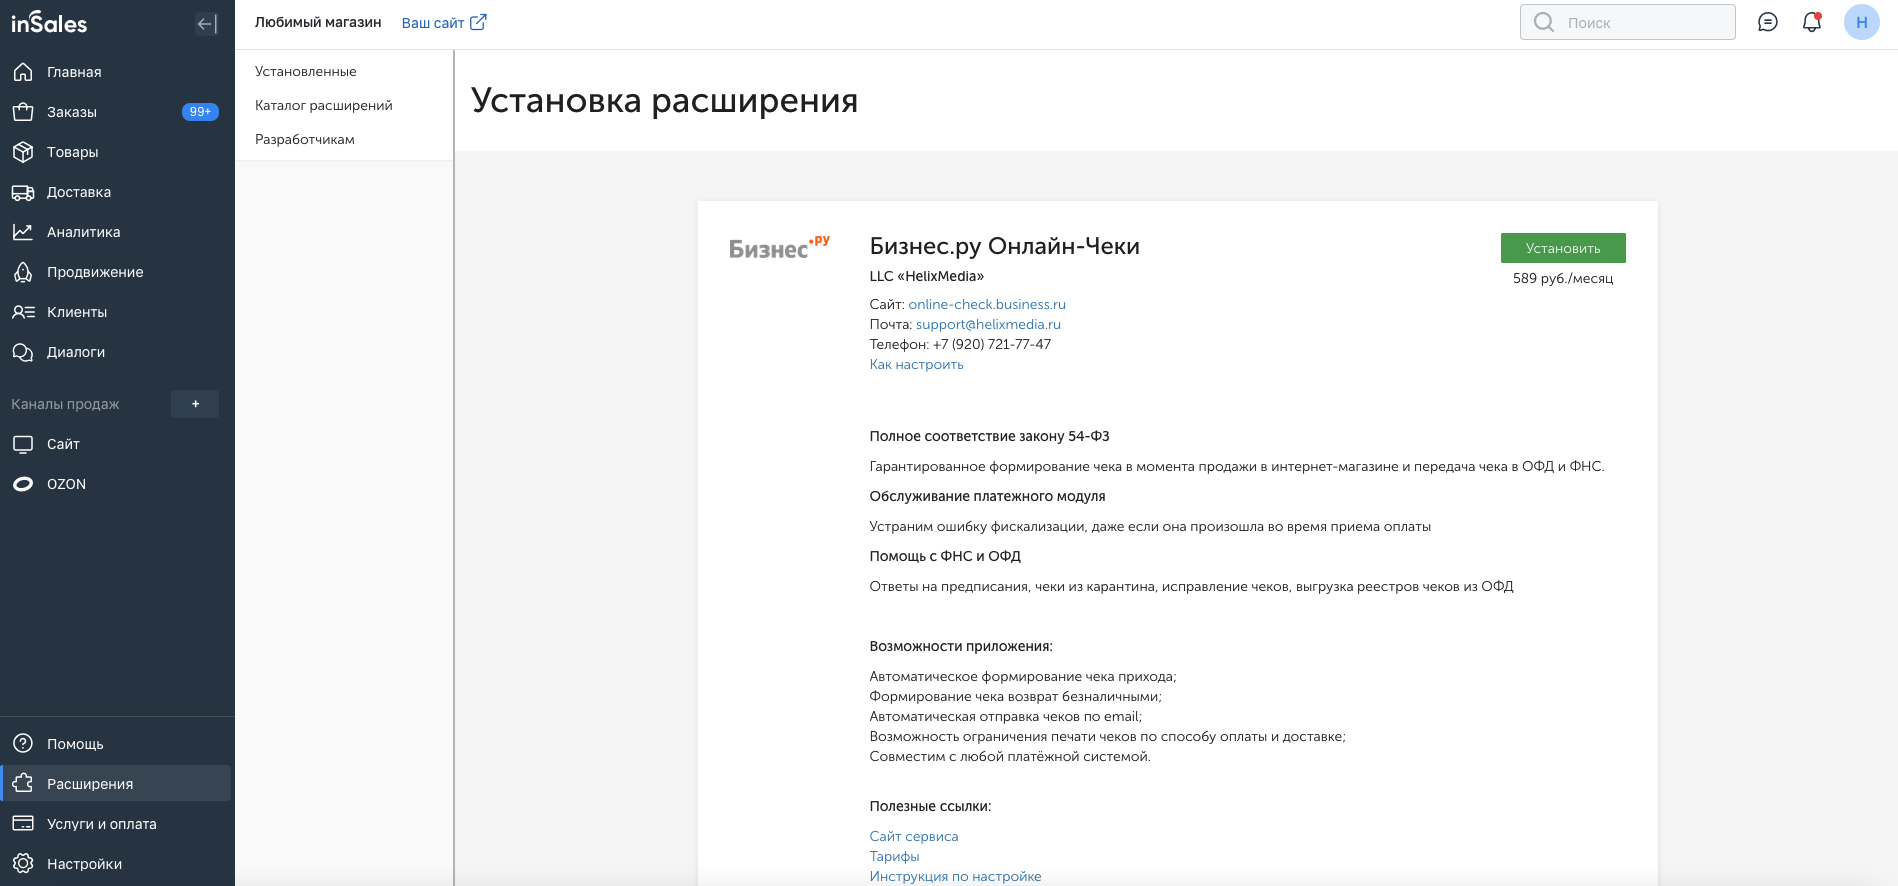Image resolution: width=1898 pixels, height=886 pixels.
Task: Add a sales channel with the plus button
Action: point(195,404)
